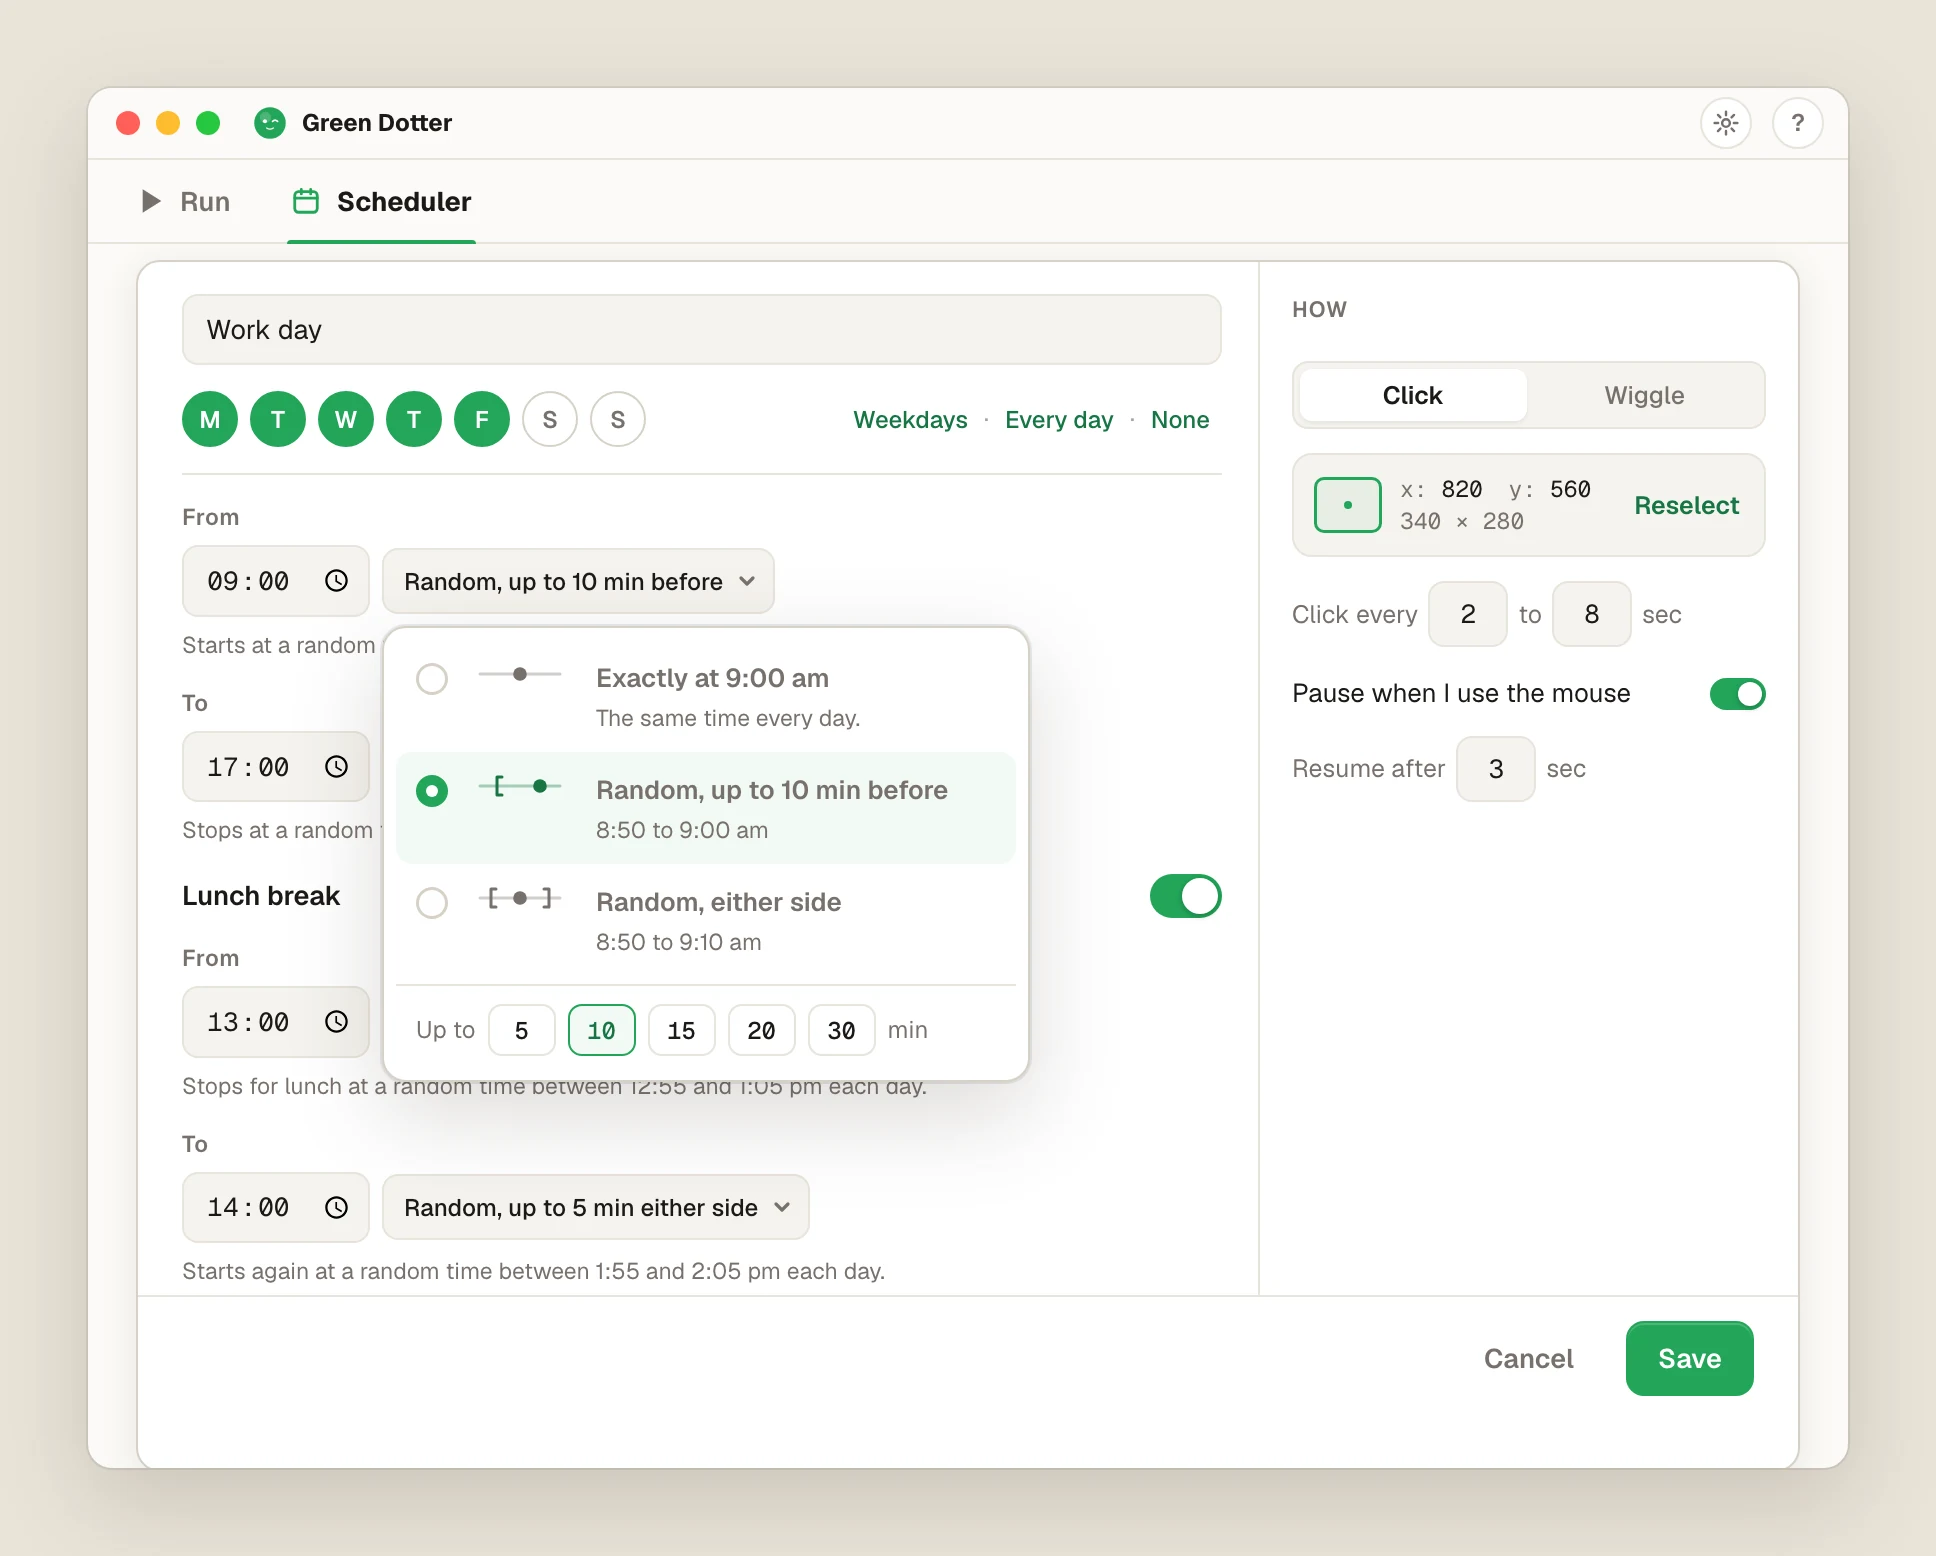The height and width of the screenshot is (1556, 1936).
Task: Click the Green Dotter app logo icon
Action: [270, 123]
